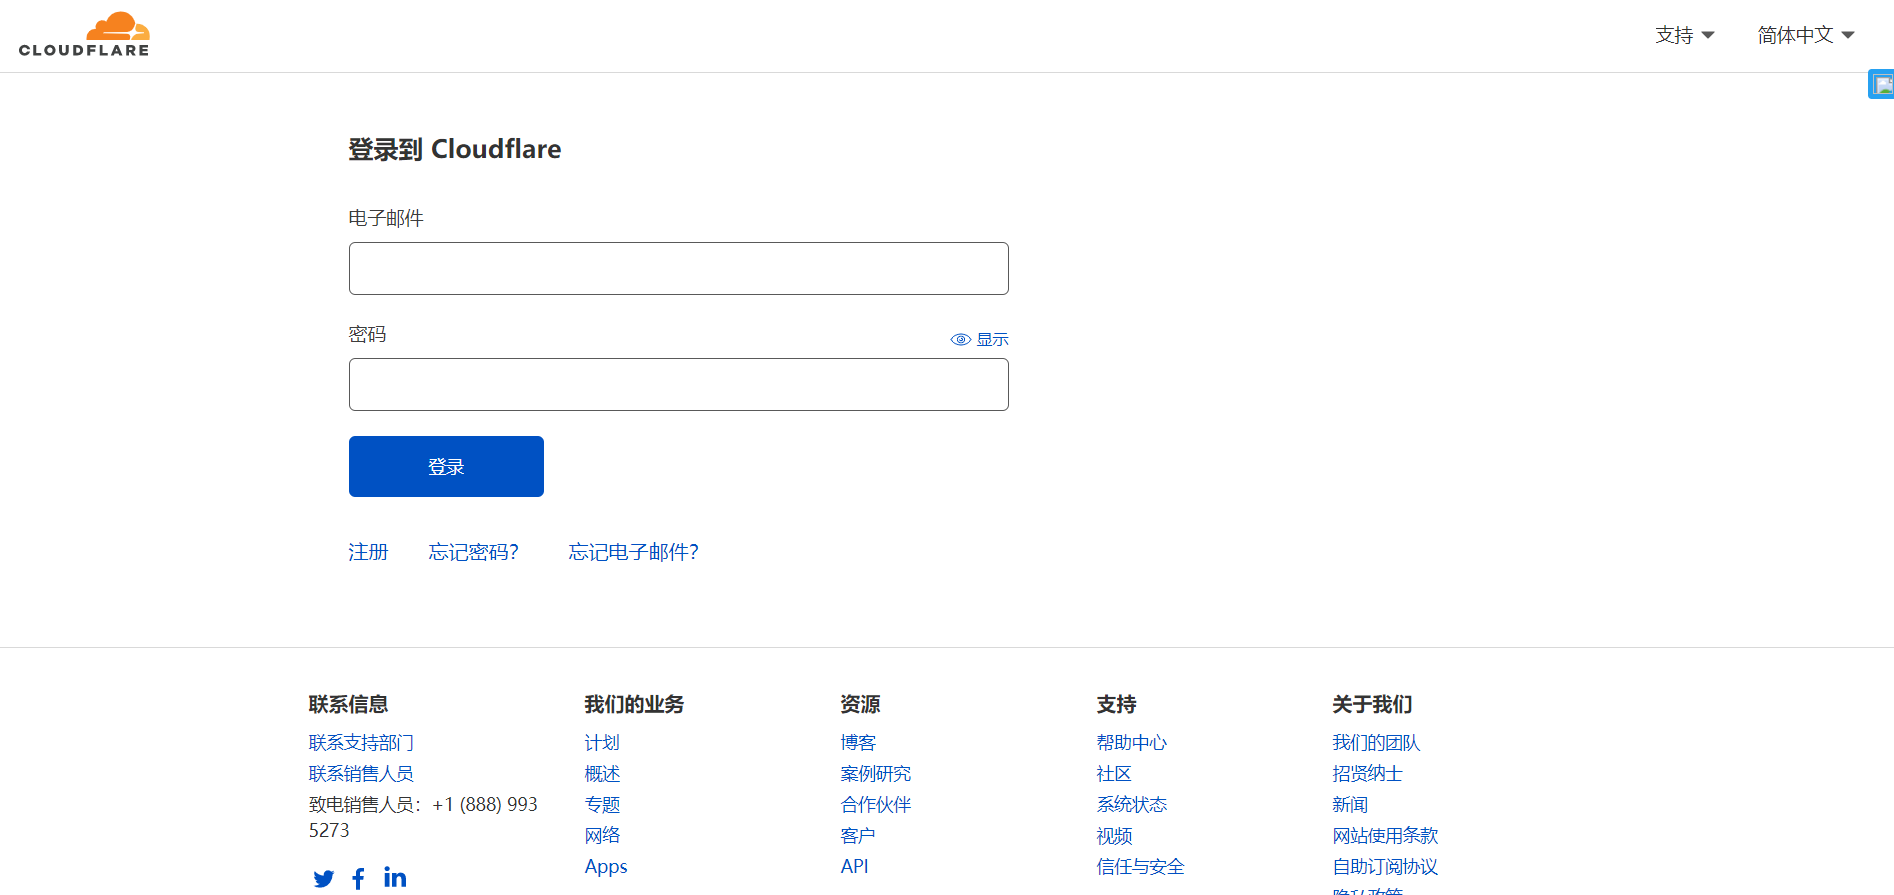Image resolution: width=1894 pixels, height=895 pixels.
Task: Open 联系销售人员 footer link
Action: tap(361, 774)
